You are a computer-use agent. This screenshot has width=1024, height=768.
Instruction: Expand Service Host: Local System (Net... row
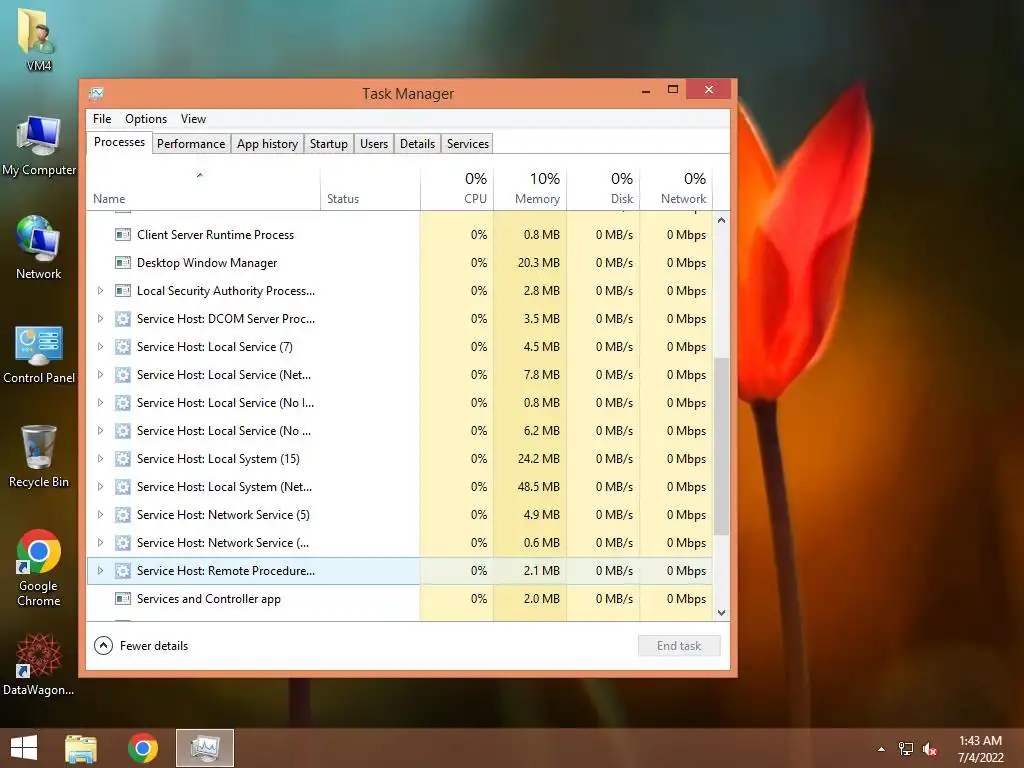click(x=100, y=487)
